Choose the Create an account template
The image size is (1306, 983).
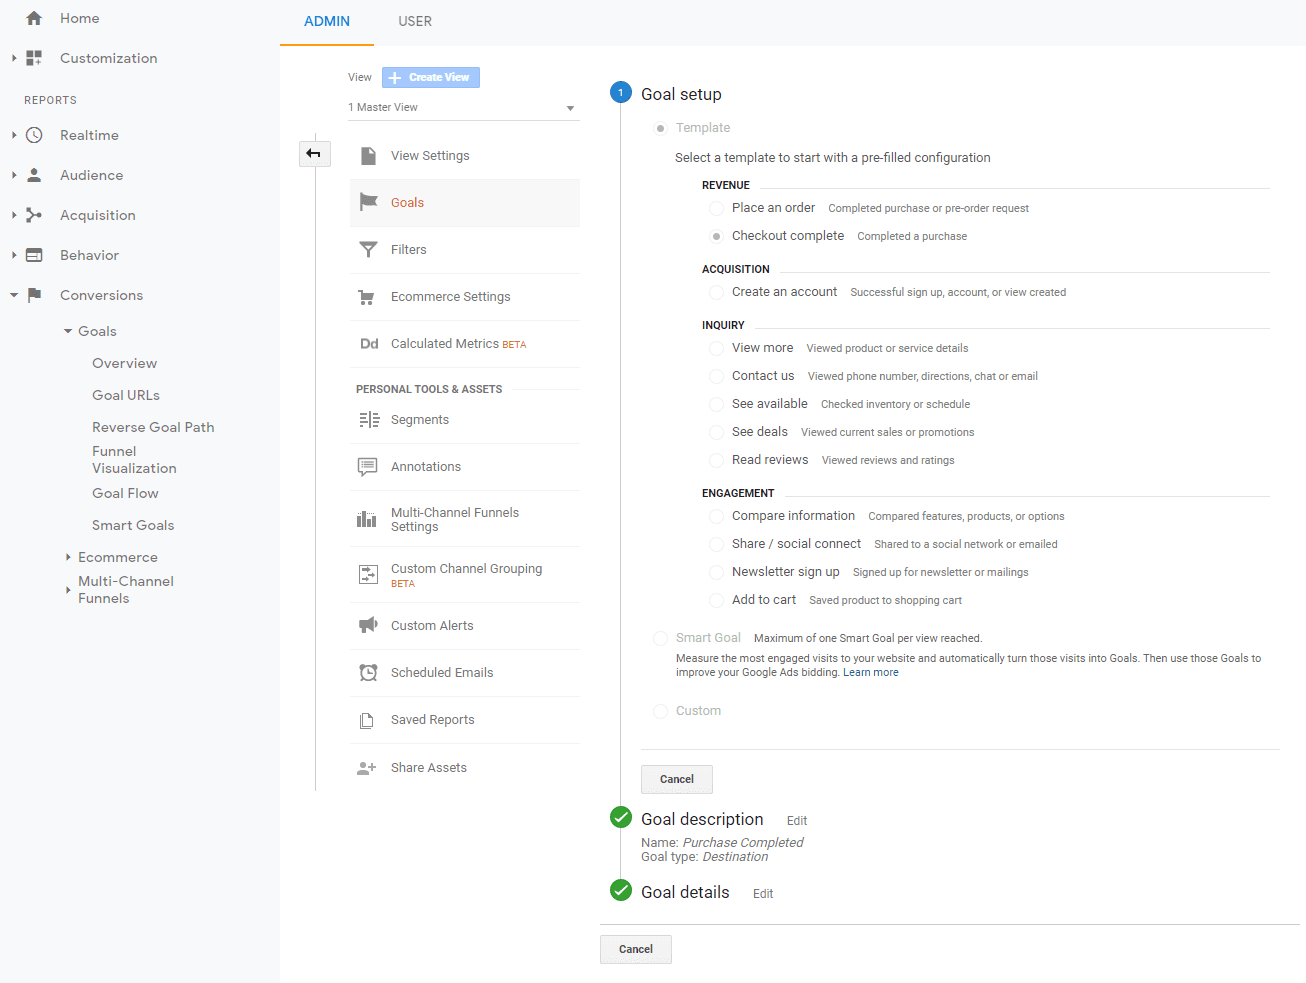tap(715, 292)
